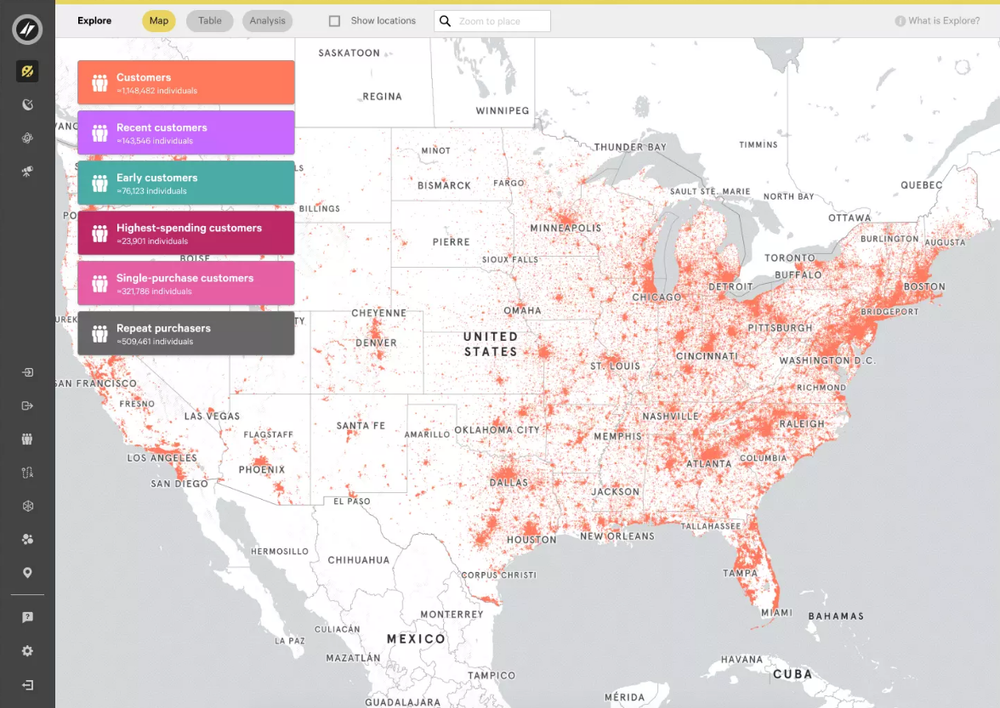This screenshot has height=708, width=1000.
Task: Open the export arrow icon in sidebar
Action: (27, 406)
